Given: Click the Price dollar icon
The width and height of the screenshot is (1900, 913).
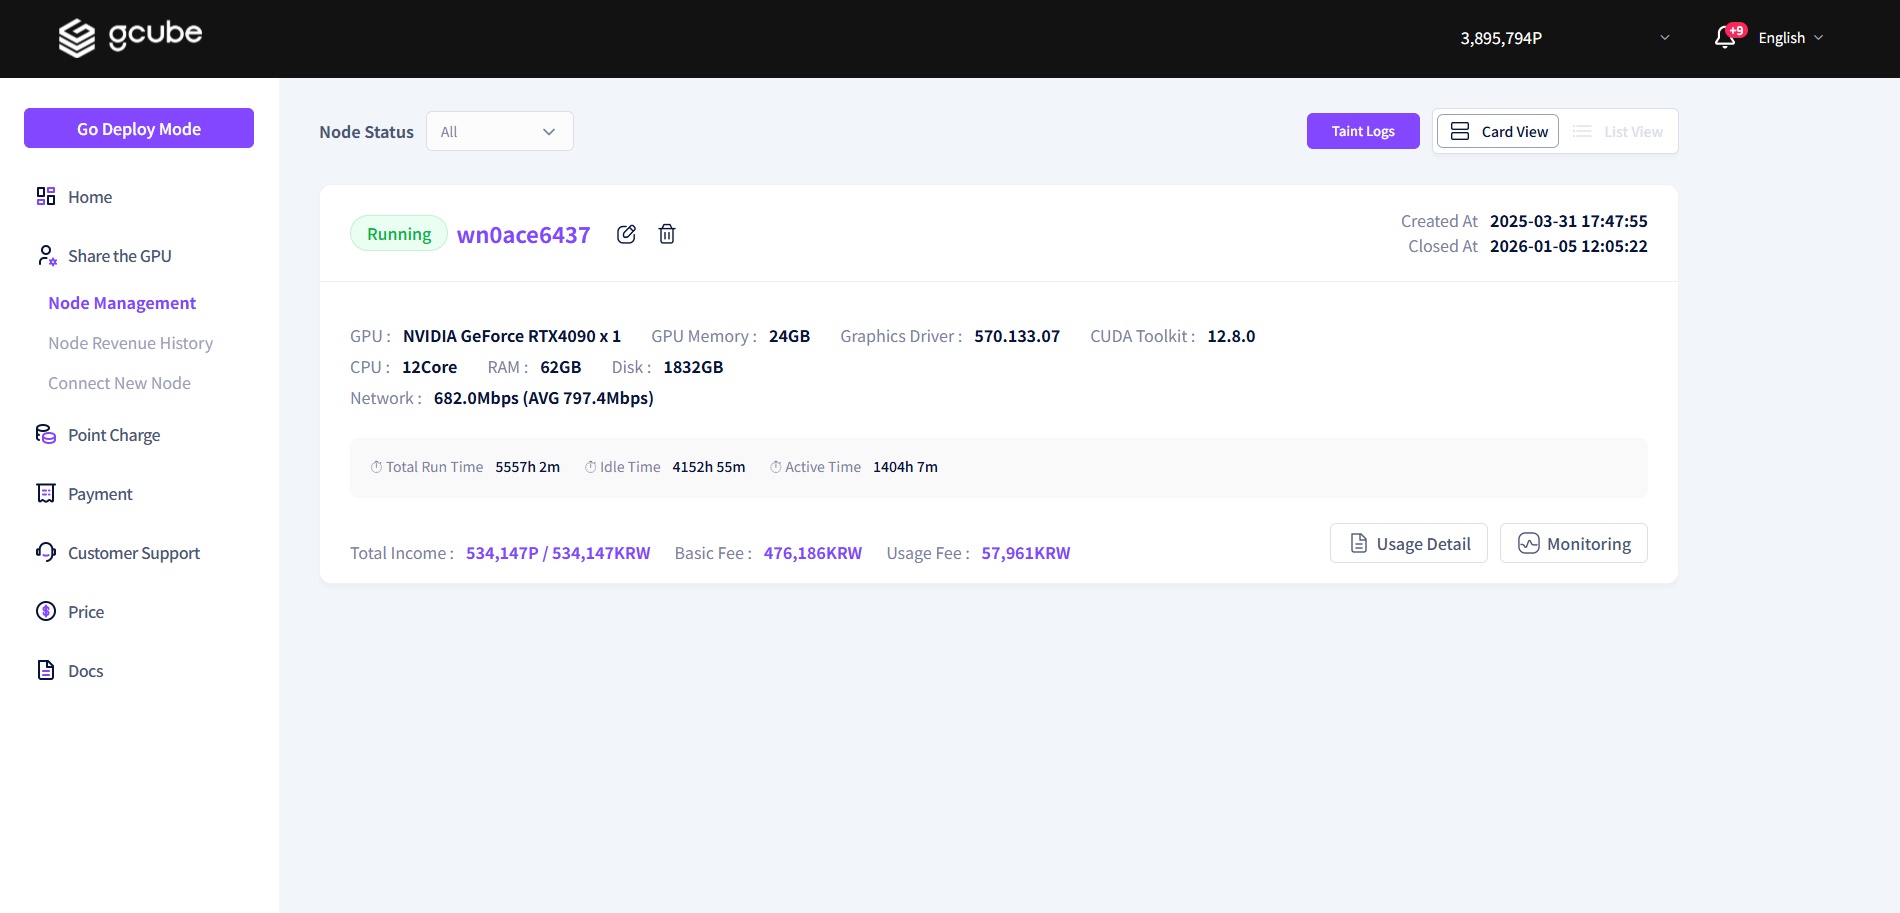Looking at the screenshot, I should (46, 611).
